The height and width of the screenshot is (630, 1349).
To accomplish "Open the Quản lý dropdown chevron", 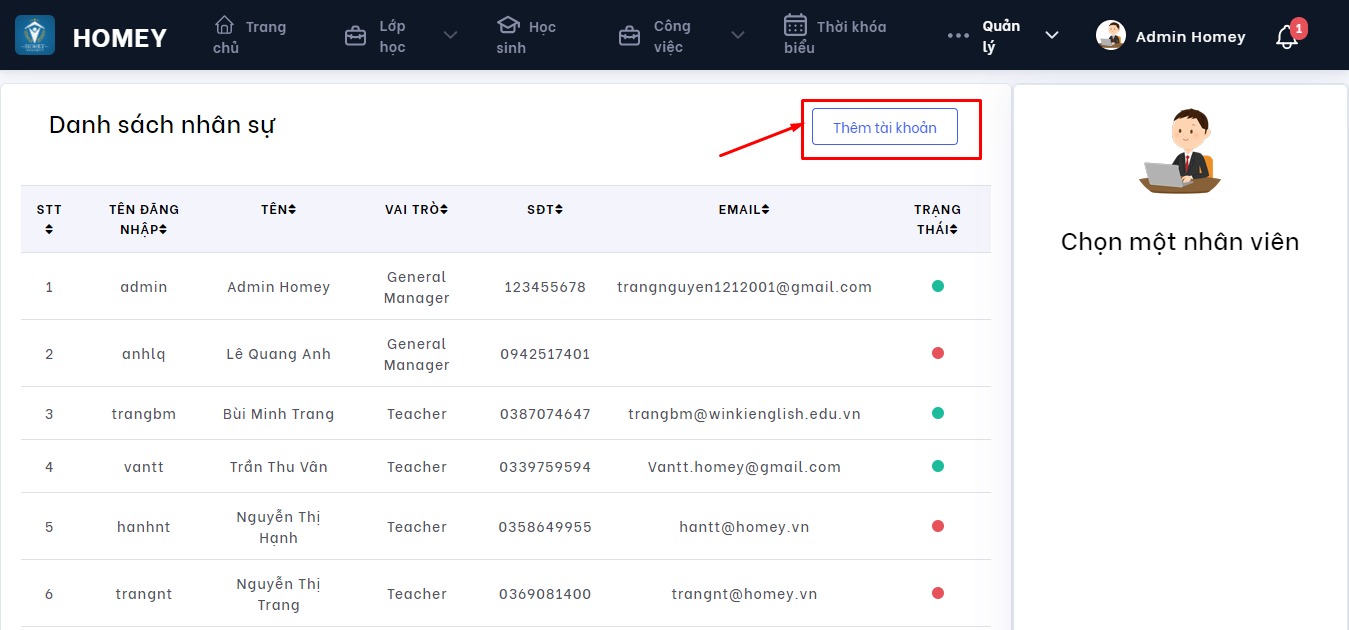I will (x=1051, y=36).
